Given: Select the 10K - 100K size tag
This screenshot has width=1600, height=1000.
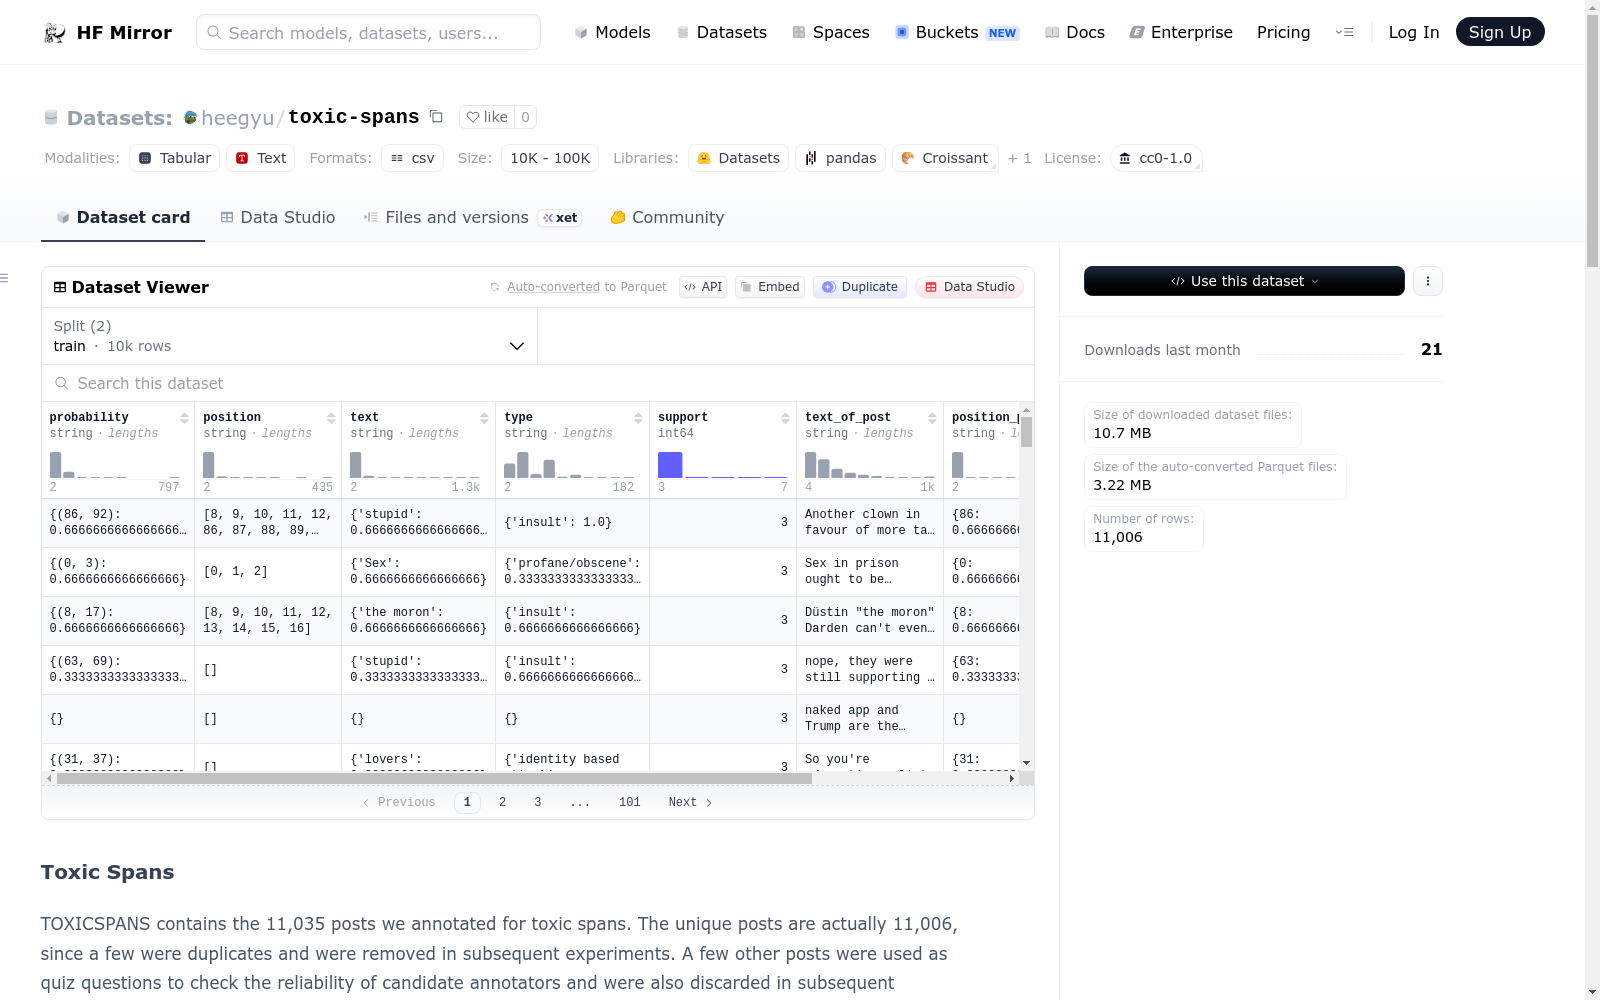Looking at the screenshot, I should [550, 158].
